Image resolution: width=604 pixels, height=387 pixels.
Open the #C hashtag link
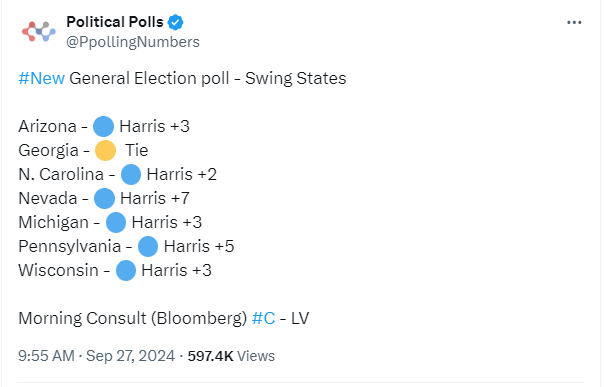coord(263,318)
